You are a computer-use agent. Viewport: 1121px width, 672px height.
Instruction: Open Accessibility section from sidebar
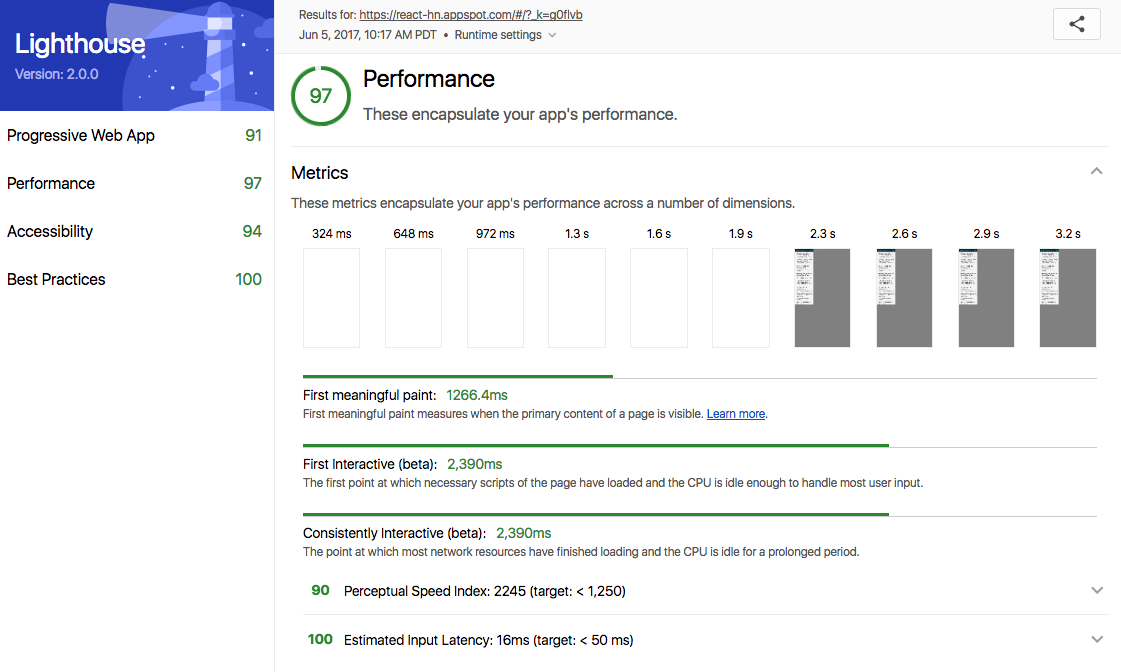point(50,231)
